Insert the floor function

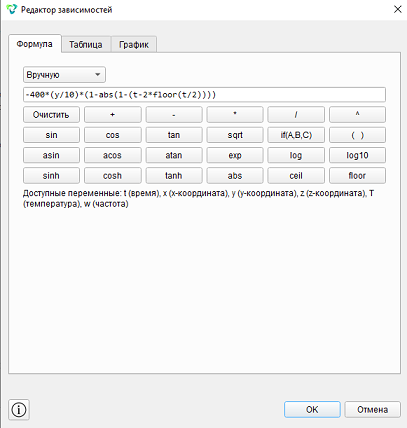click(357, 176)
